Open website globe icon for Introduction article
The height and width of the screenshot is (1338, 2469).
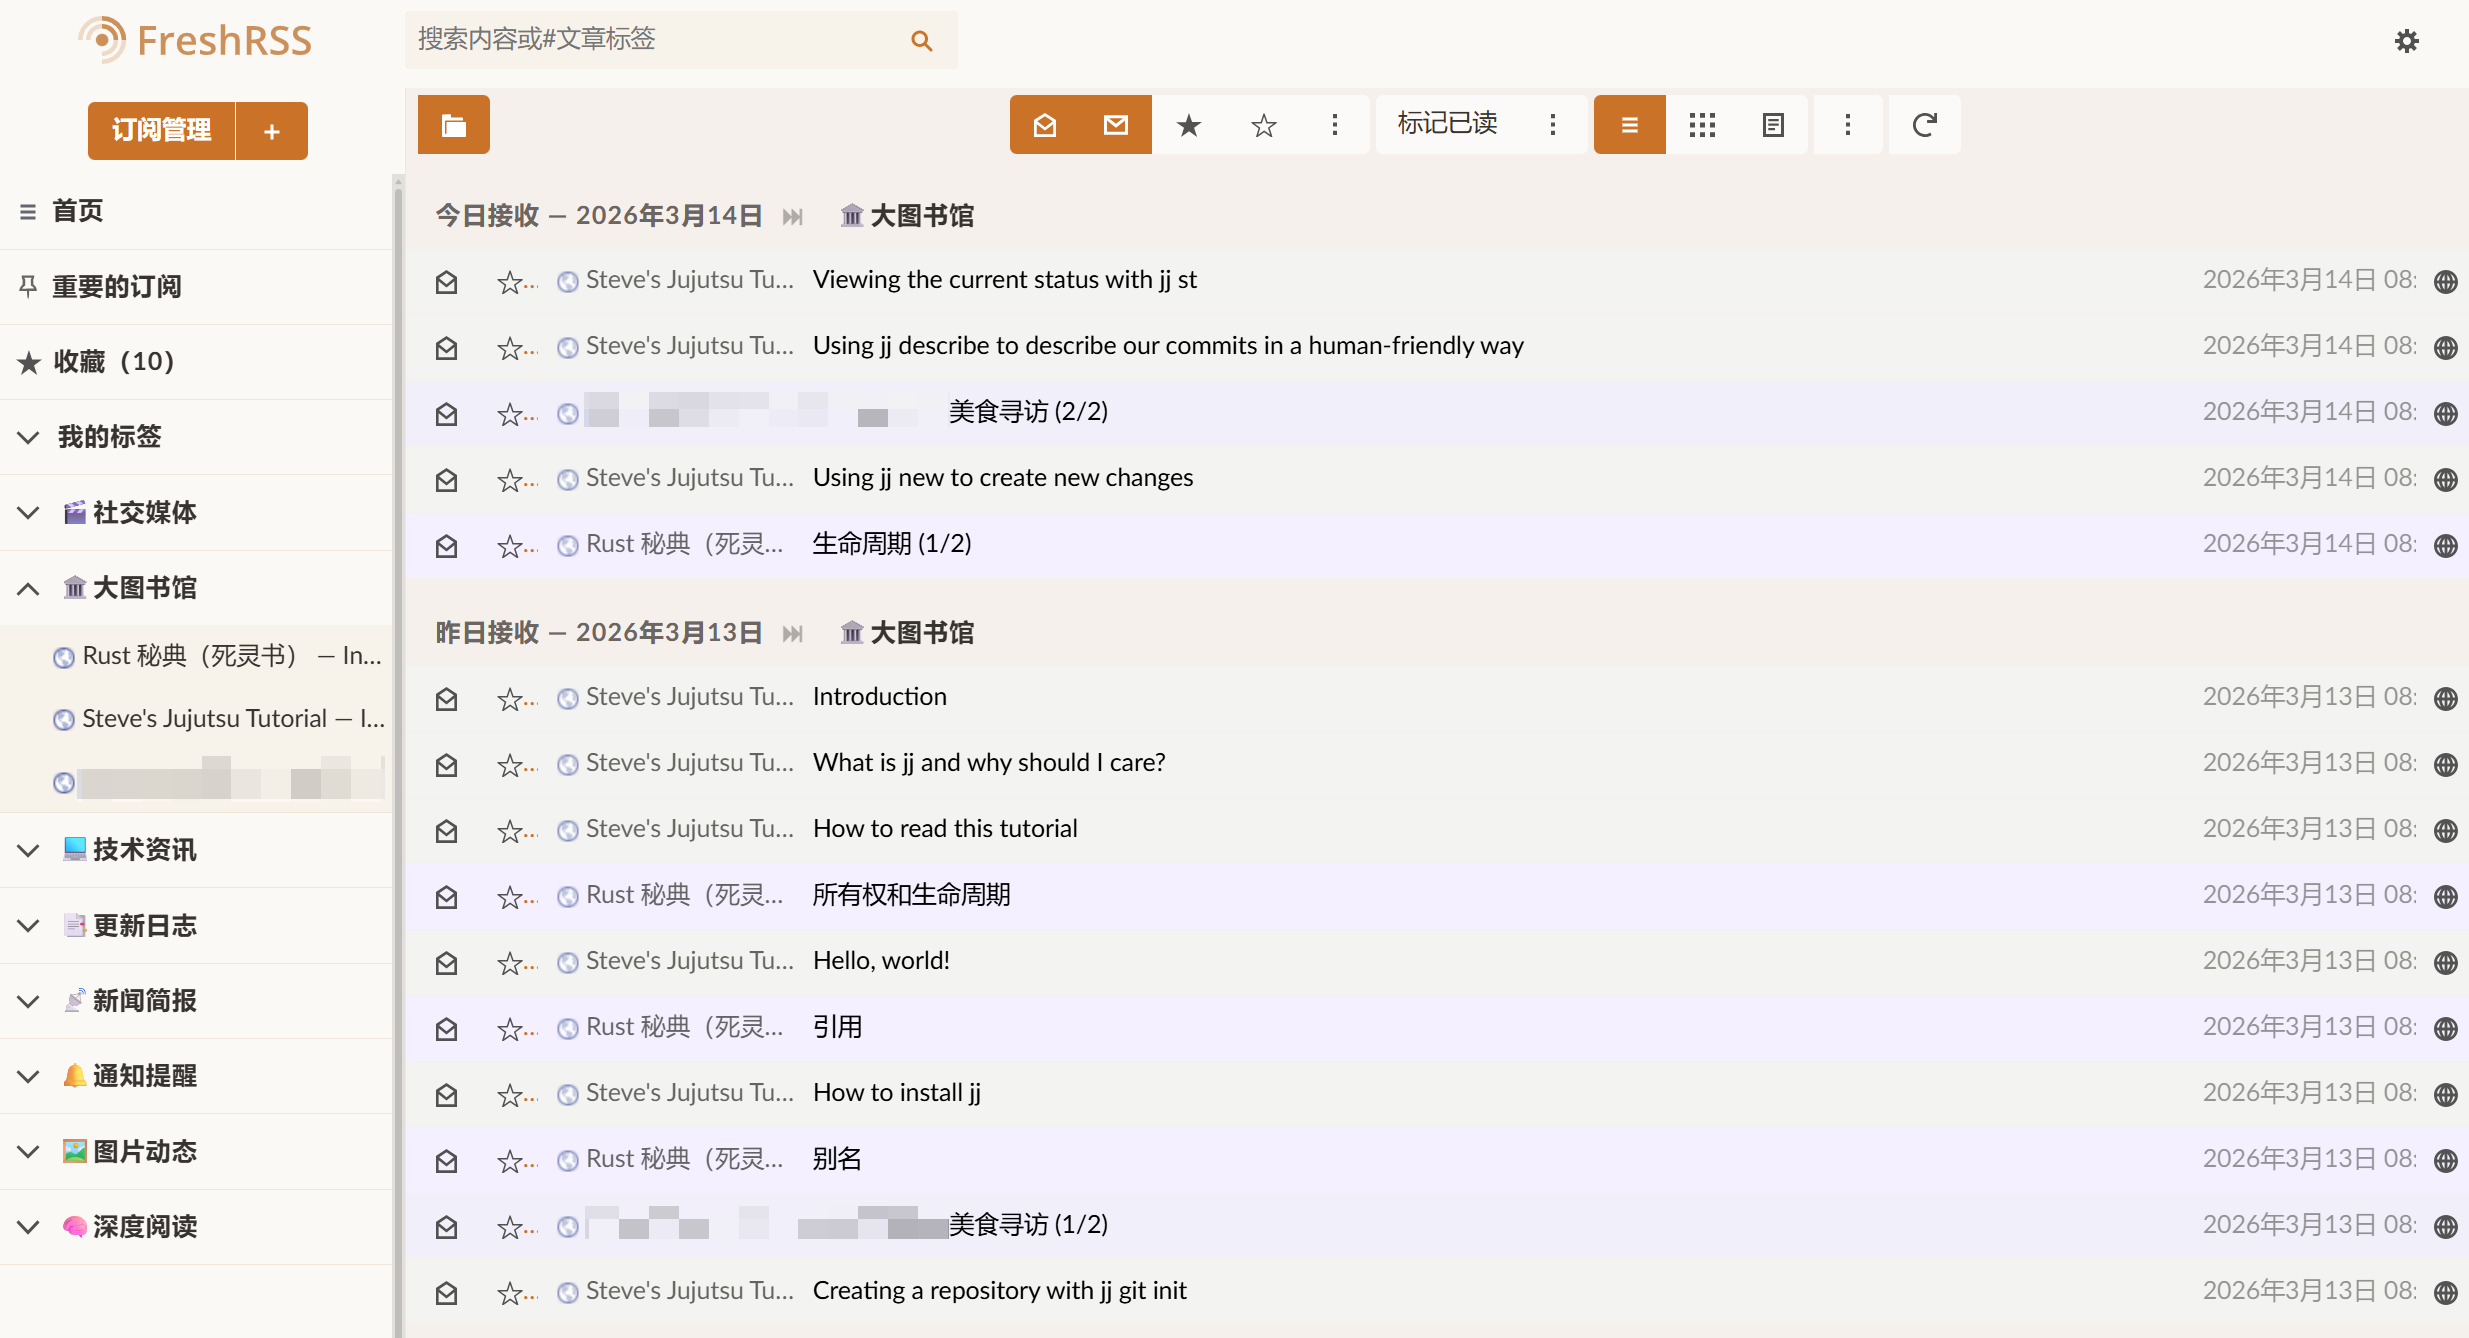pos(2445,698)
